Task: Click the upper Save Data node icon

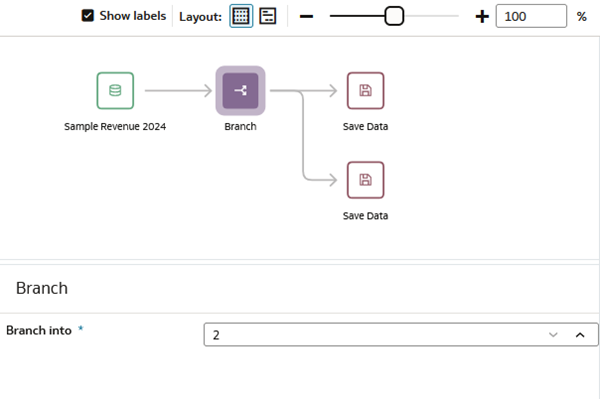Action: 365,91
